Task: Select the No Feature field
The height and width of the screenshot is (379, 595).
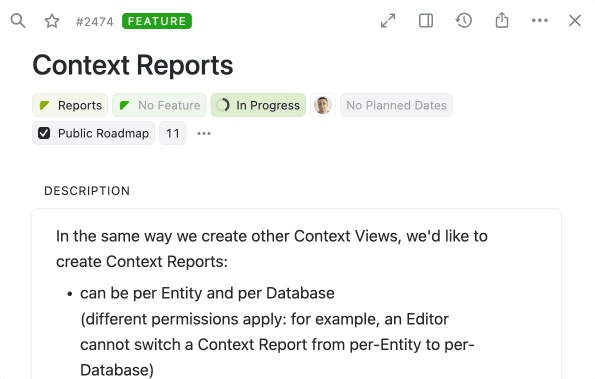Action: pyautogui.click(x=159, y=105)
